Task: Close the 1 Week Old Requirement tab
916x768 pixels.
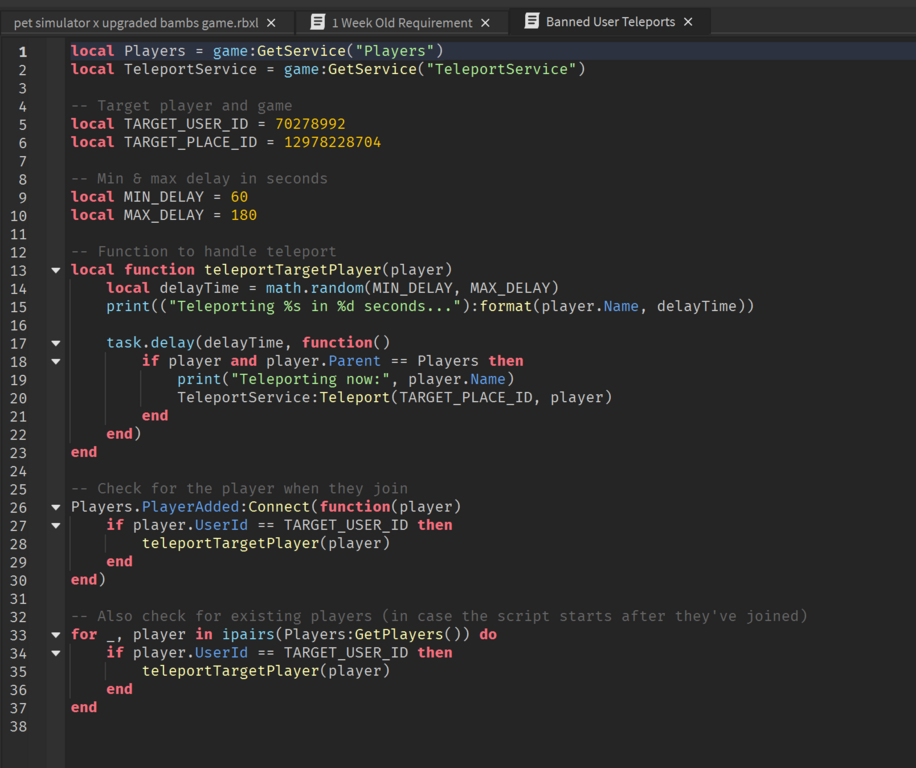Action: pyautogui.click(x=486, y=22)
